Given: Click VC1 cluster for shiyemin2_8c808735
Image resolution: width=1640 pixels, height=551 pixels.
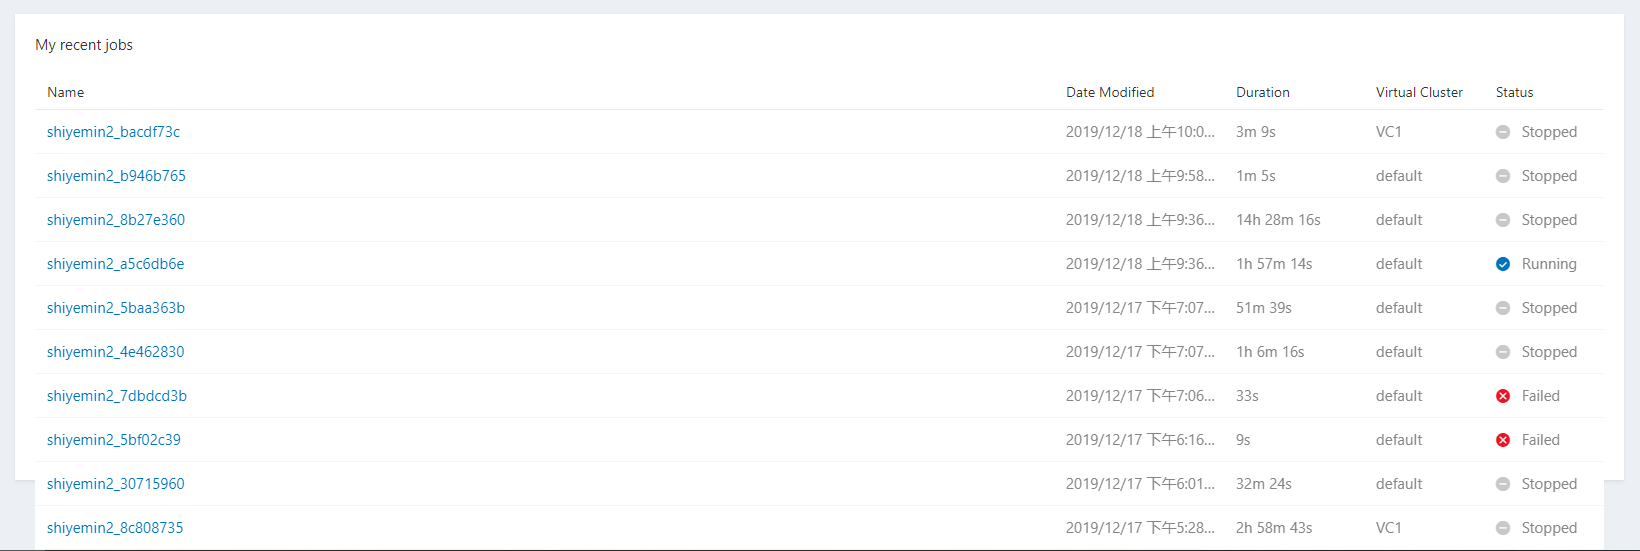Looking at the screenshot, I should click(1389, 528).
